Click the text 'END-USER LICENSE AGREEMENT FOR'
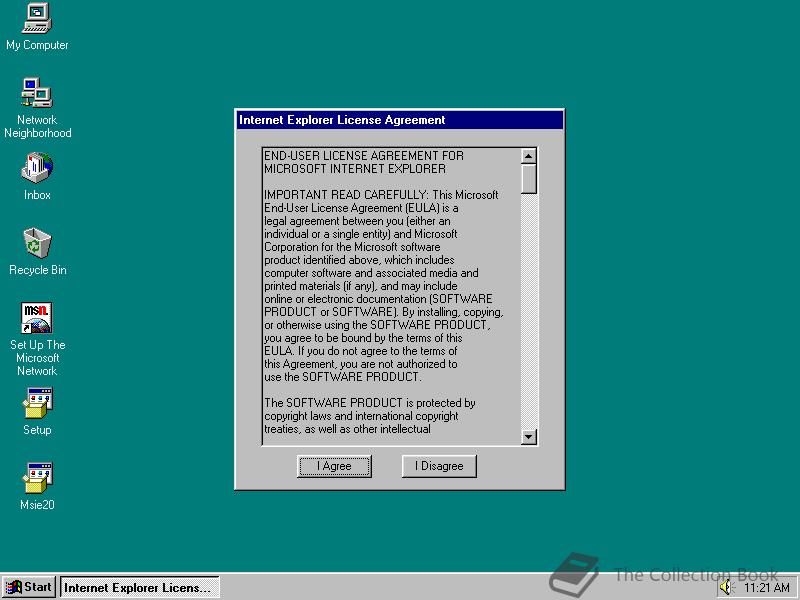This screenshot has height=600, width=800. (x=364, y=156)
